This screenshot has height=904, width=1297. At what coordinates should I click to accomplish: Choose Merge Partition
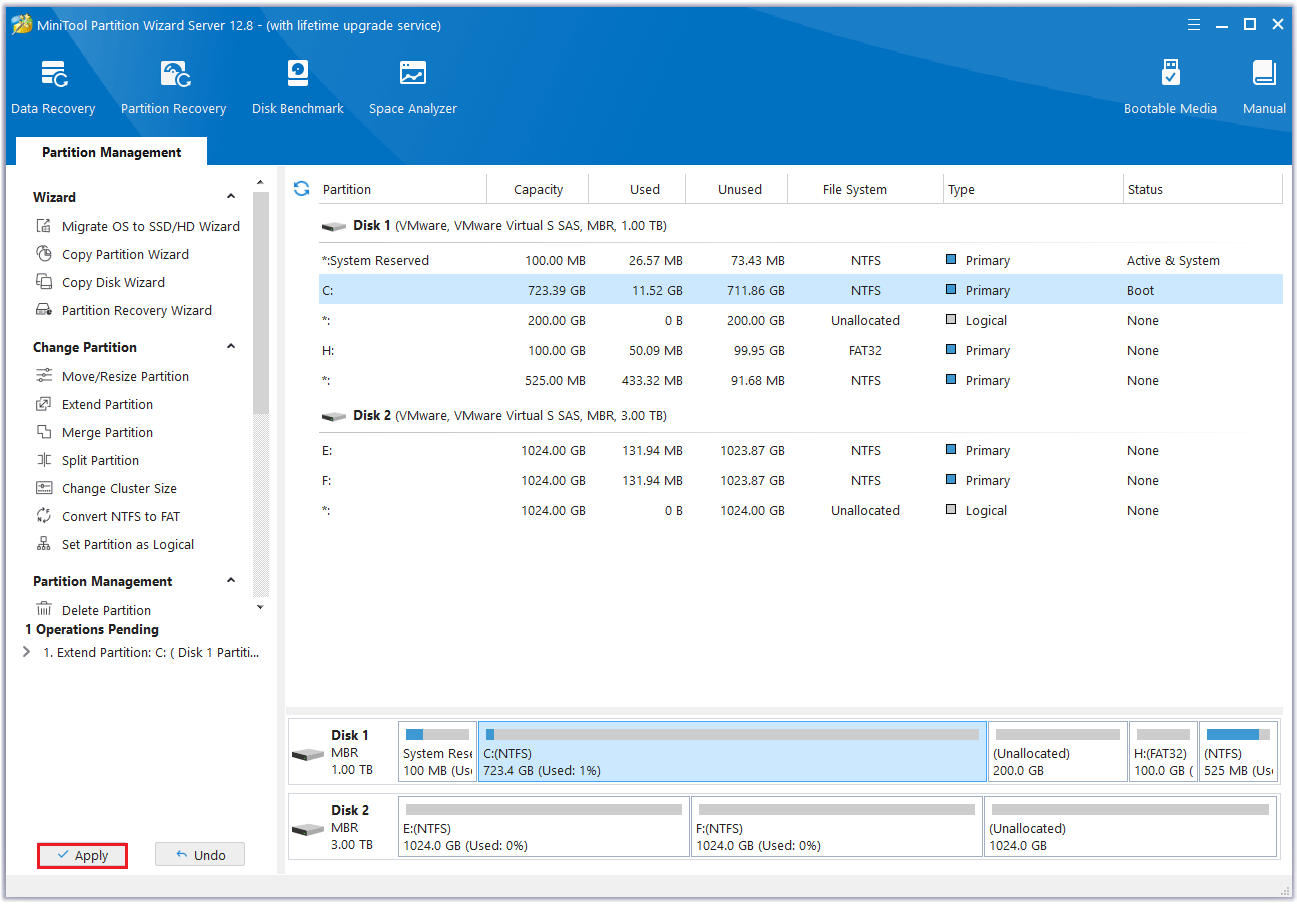click(x=94, y=432)
